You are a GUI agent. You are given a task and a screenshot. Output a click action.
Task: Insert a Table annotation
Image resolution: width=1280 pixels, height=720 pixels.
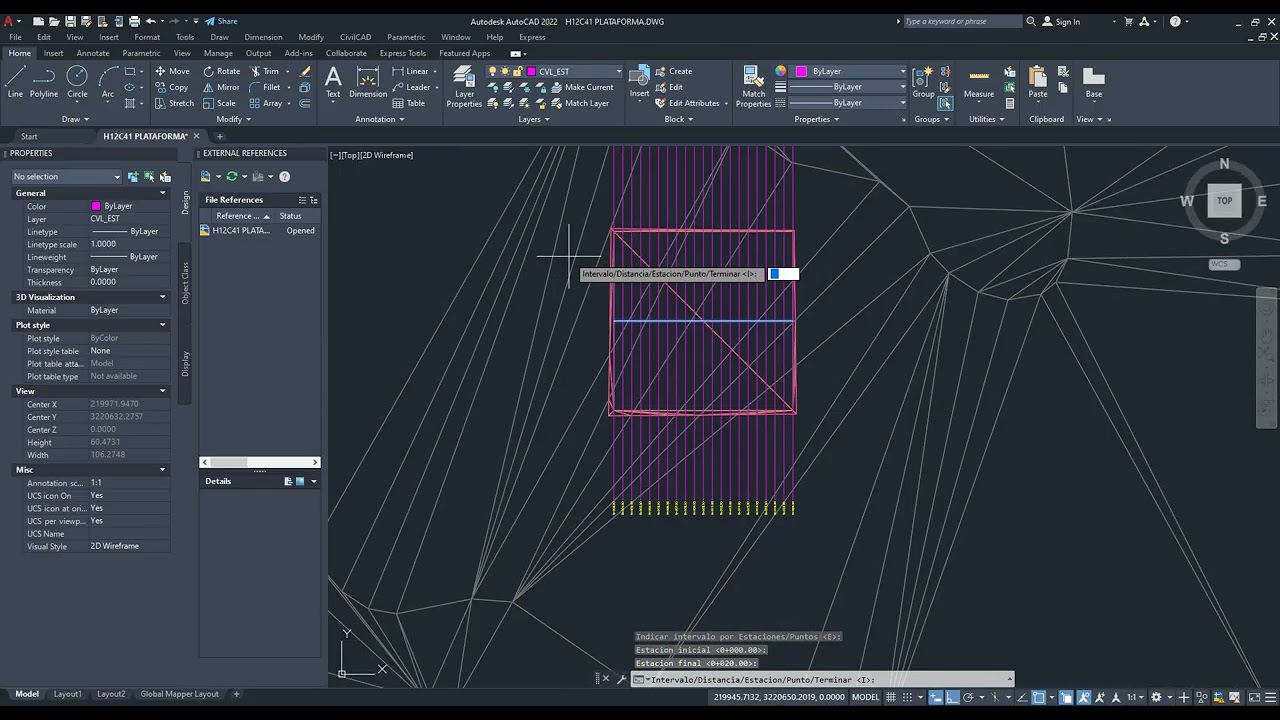[x=409, y=103]
